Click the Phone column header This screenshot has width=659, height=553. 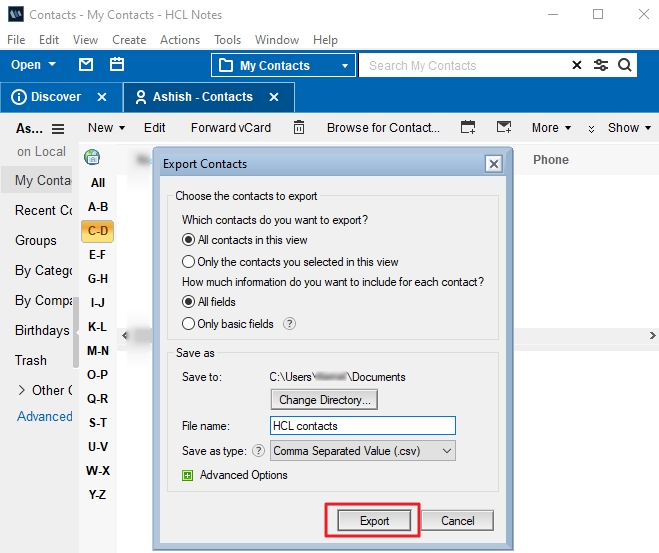click(551, 160)
